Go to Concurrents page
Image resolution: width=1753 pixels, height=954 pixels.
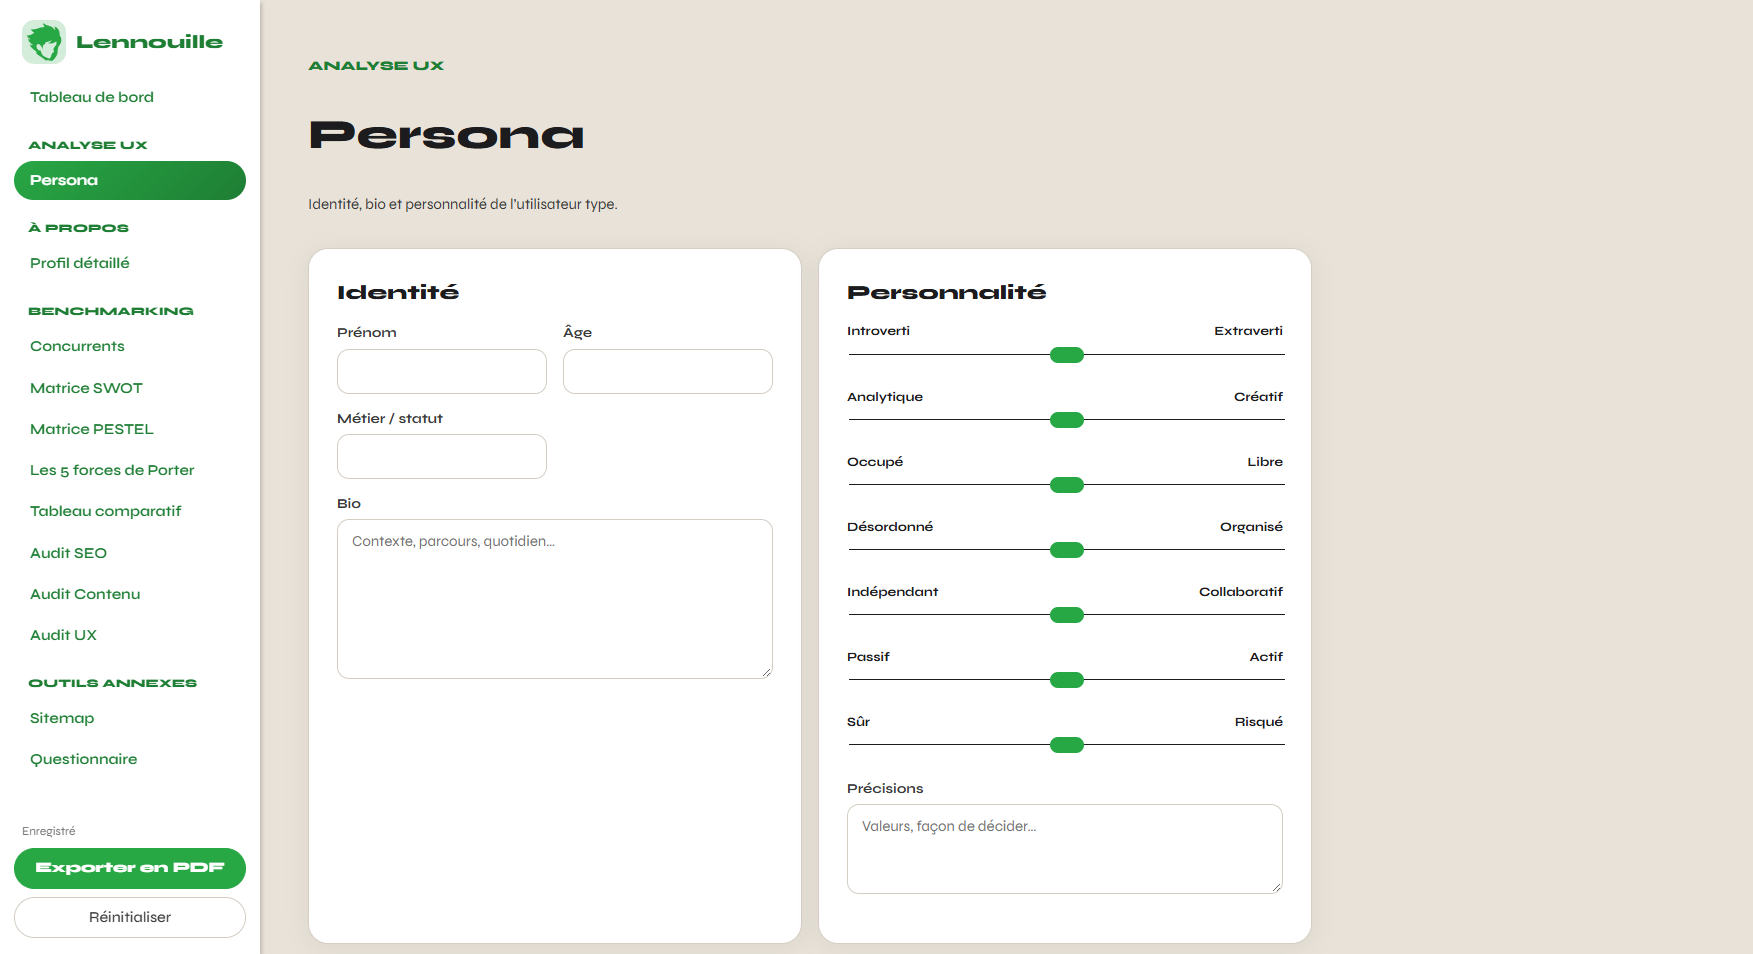(x=77, y=346)
